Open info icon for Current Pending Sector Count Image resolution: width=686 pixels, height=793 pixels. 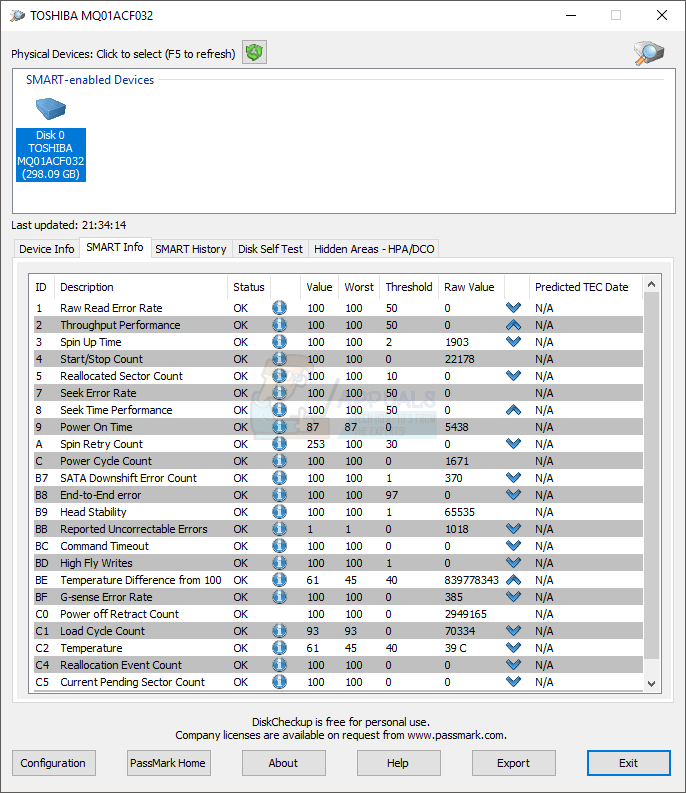coord(279,682)
